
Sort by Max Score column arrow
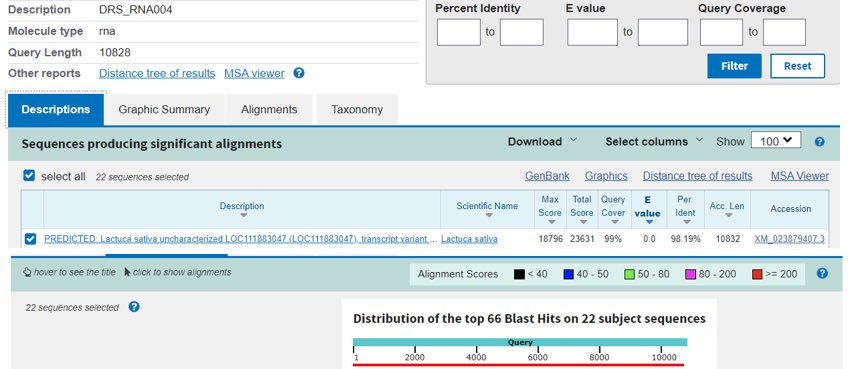tap(552, 222)
